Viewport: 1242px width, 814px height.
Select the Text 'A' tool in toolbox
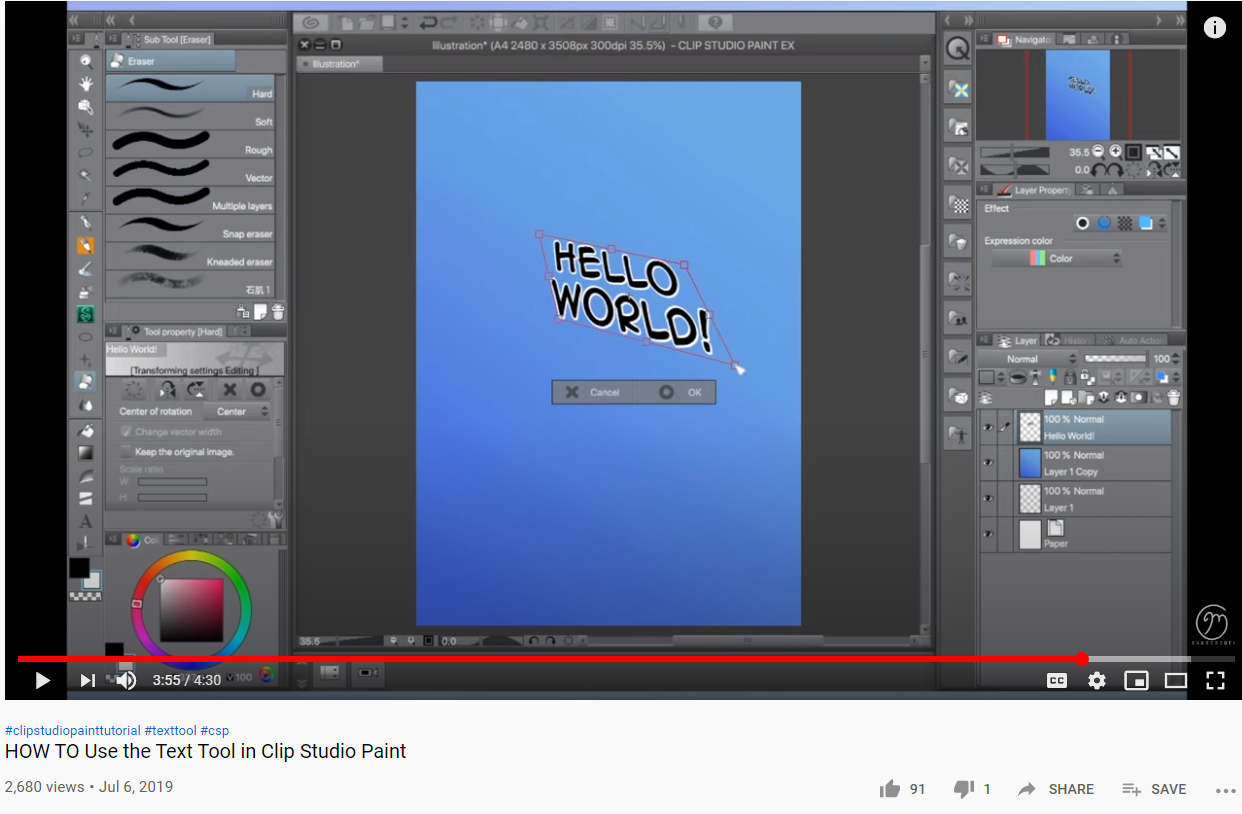(86, 521)
